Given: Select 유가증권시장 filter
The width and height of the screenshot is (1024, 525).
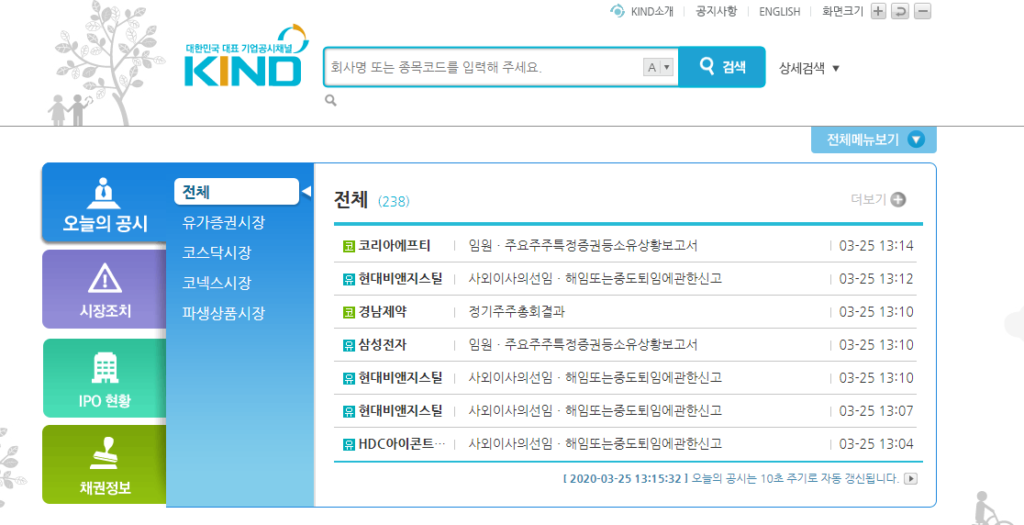Looking at the screenshot, I should click(223, 223).
